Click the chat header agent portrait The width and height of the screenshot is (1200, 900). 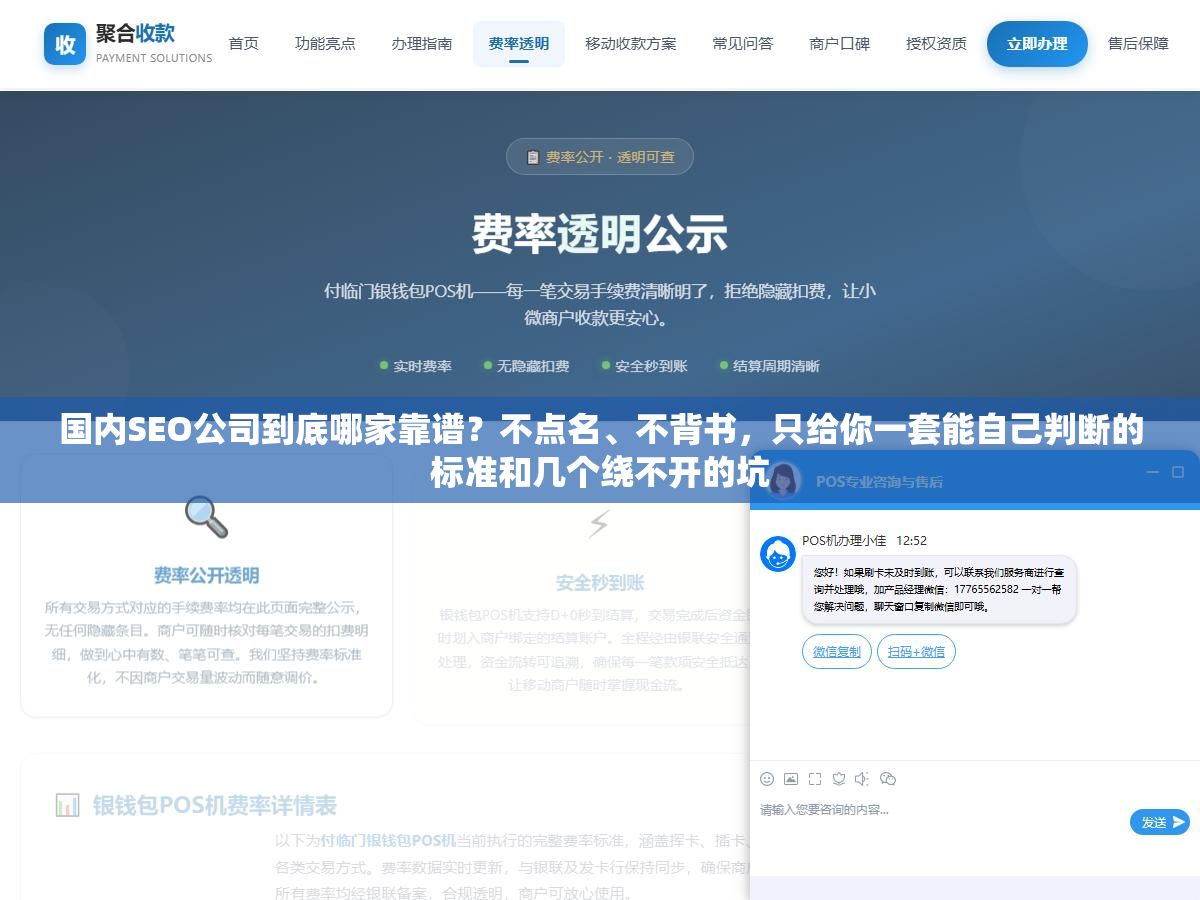(x=783, y=480)
